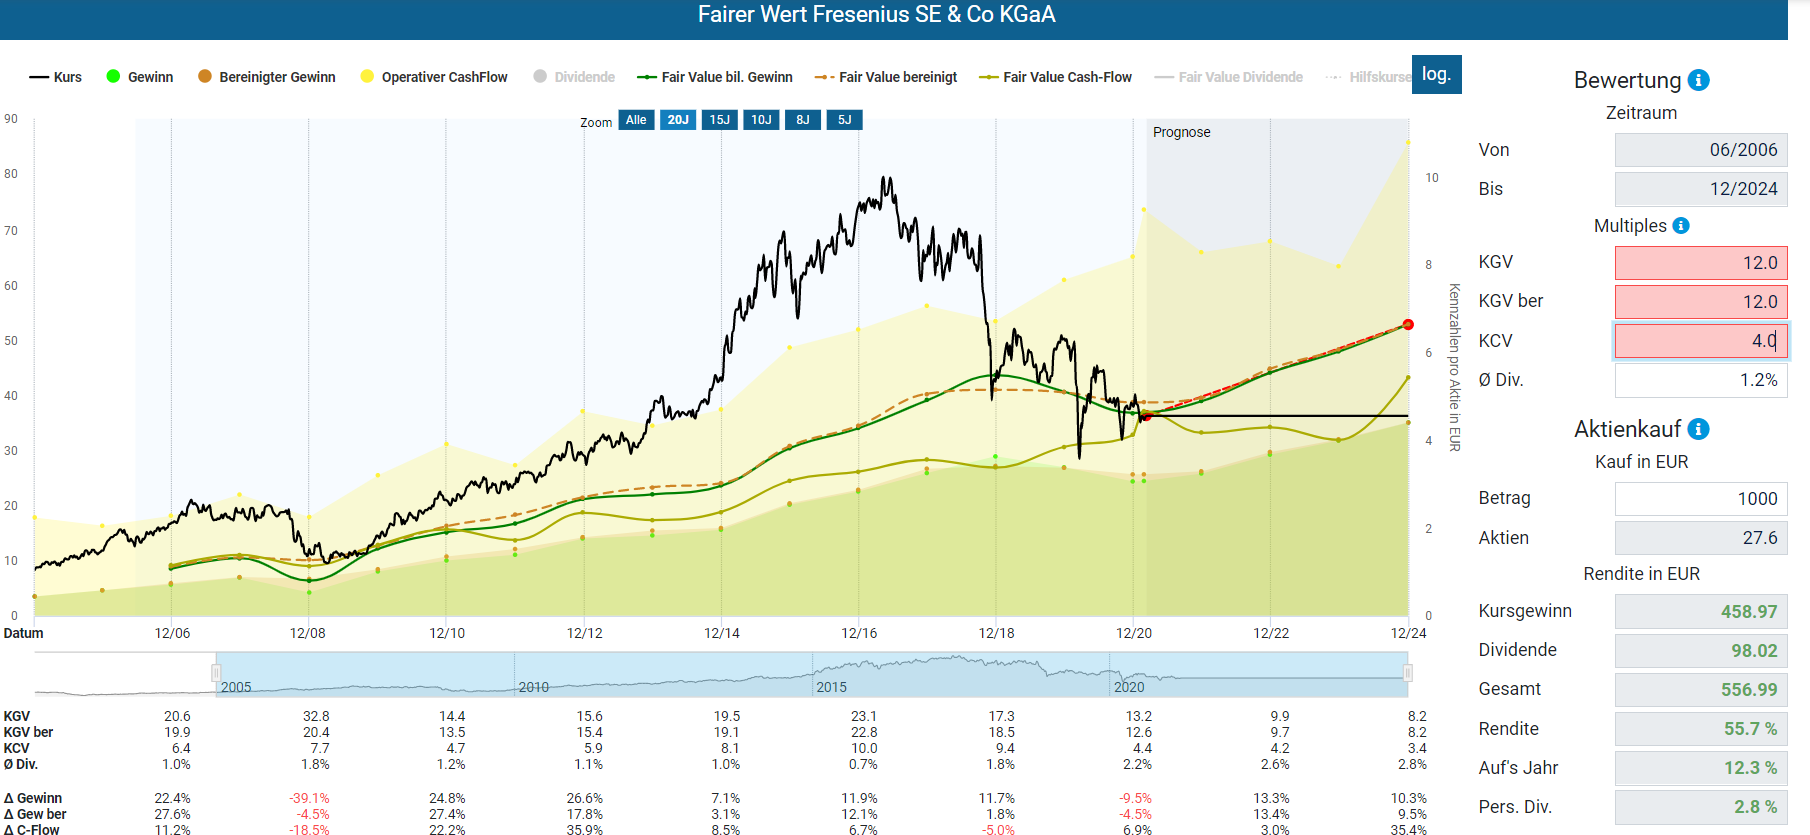
Task: Open the Bewertung info icon
Action: tap(1698, 80)
